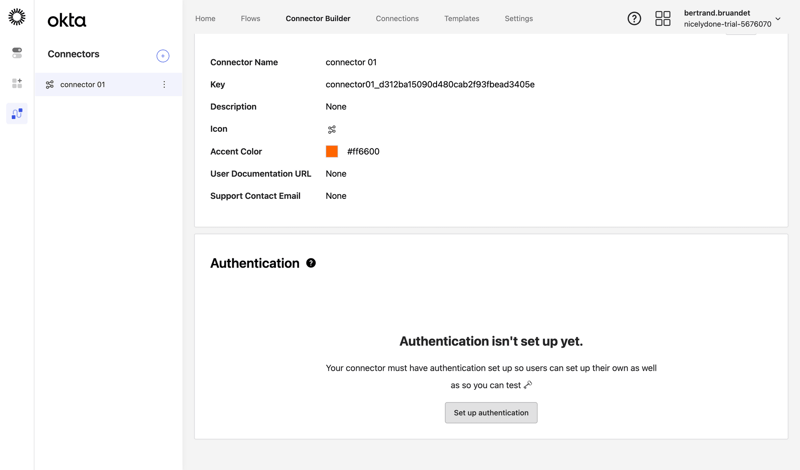Viewport: 800px width, 470px height.
Task: Click the nicelydone-trial-5676070 org name
Action: [x=728, y=24]
